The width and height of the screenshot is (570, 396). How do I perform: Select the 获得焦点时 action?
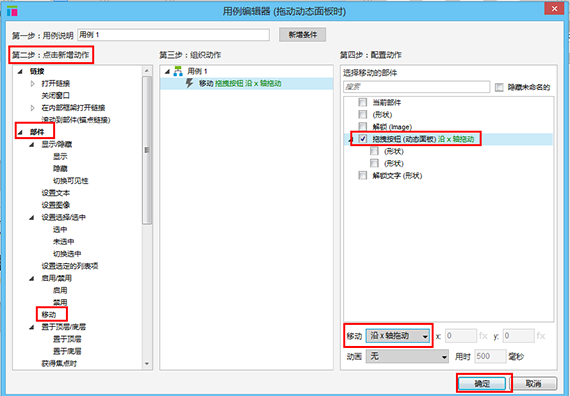(59, 363)
